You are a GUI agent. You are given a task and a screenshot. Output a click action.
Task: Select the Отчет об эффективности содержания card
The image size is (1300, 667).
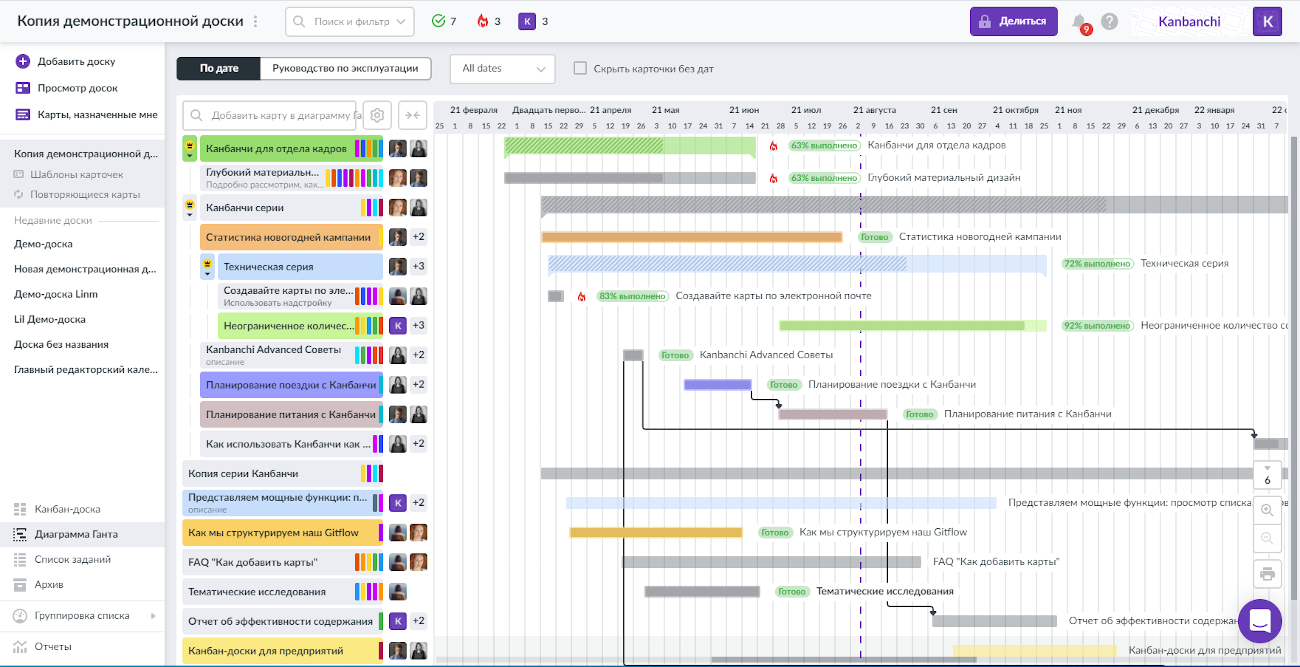pyautogui.click(x=282, y=621)
